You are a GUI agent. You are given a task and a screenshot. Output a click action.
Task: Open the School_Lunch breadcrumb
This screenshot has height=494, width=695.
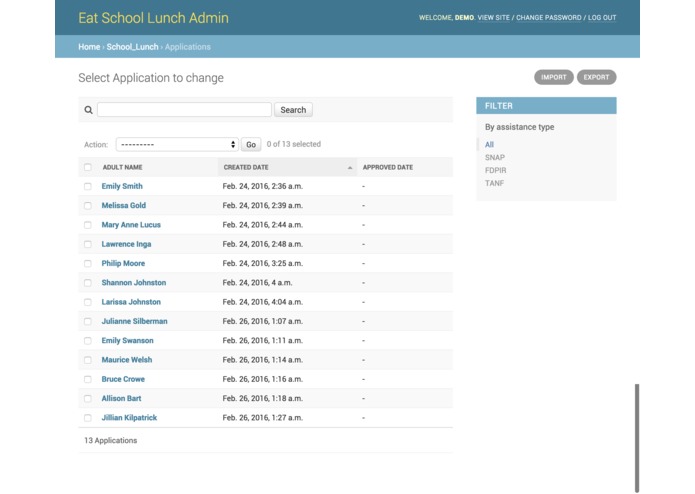pos(132,47)
